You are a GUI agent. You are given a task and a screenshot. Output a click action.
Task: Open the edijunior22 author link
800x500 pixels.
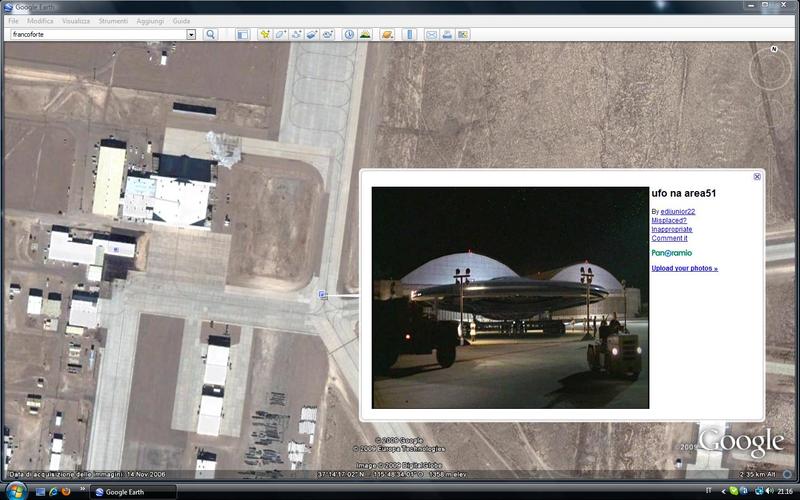coord(678,211)
